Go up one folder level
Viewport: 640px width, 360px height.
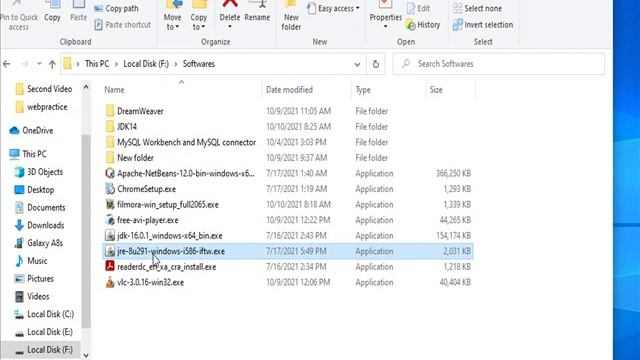[x=52, y=64]
